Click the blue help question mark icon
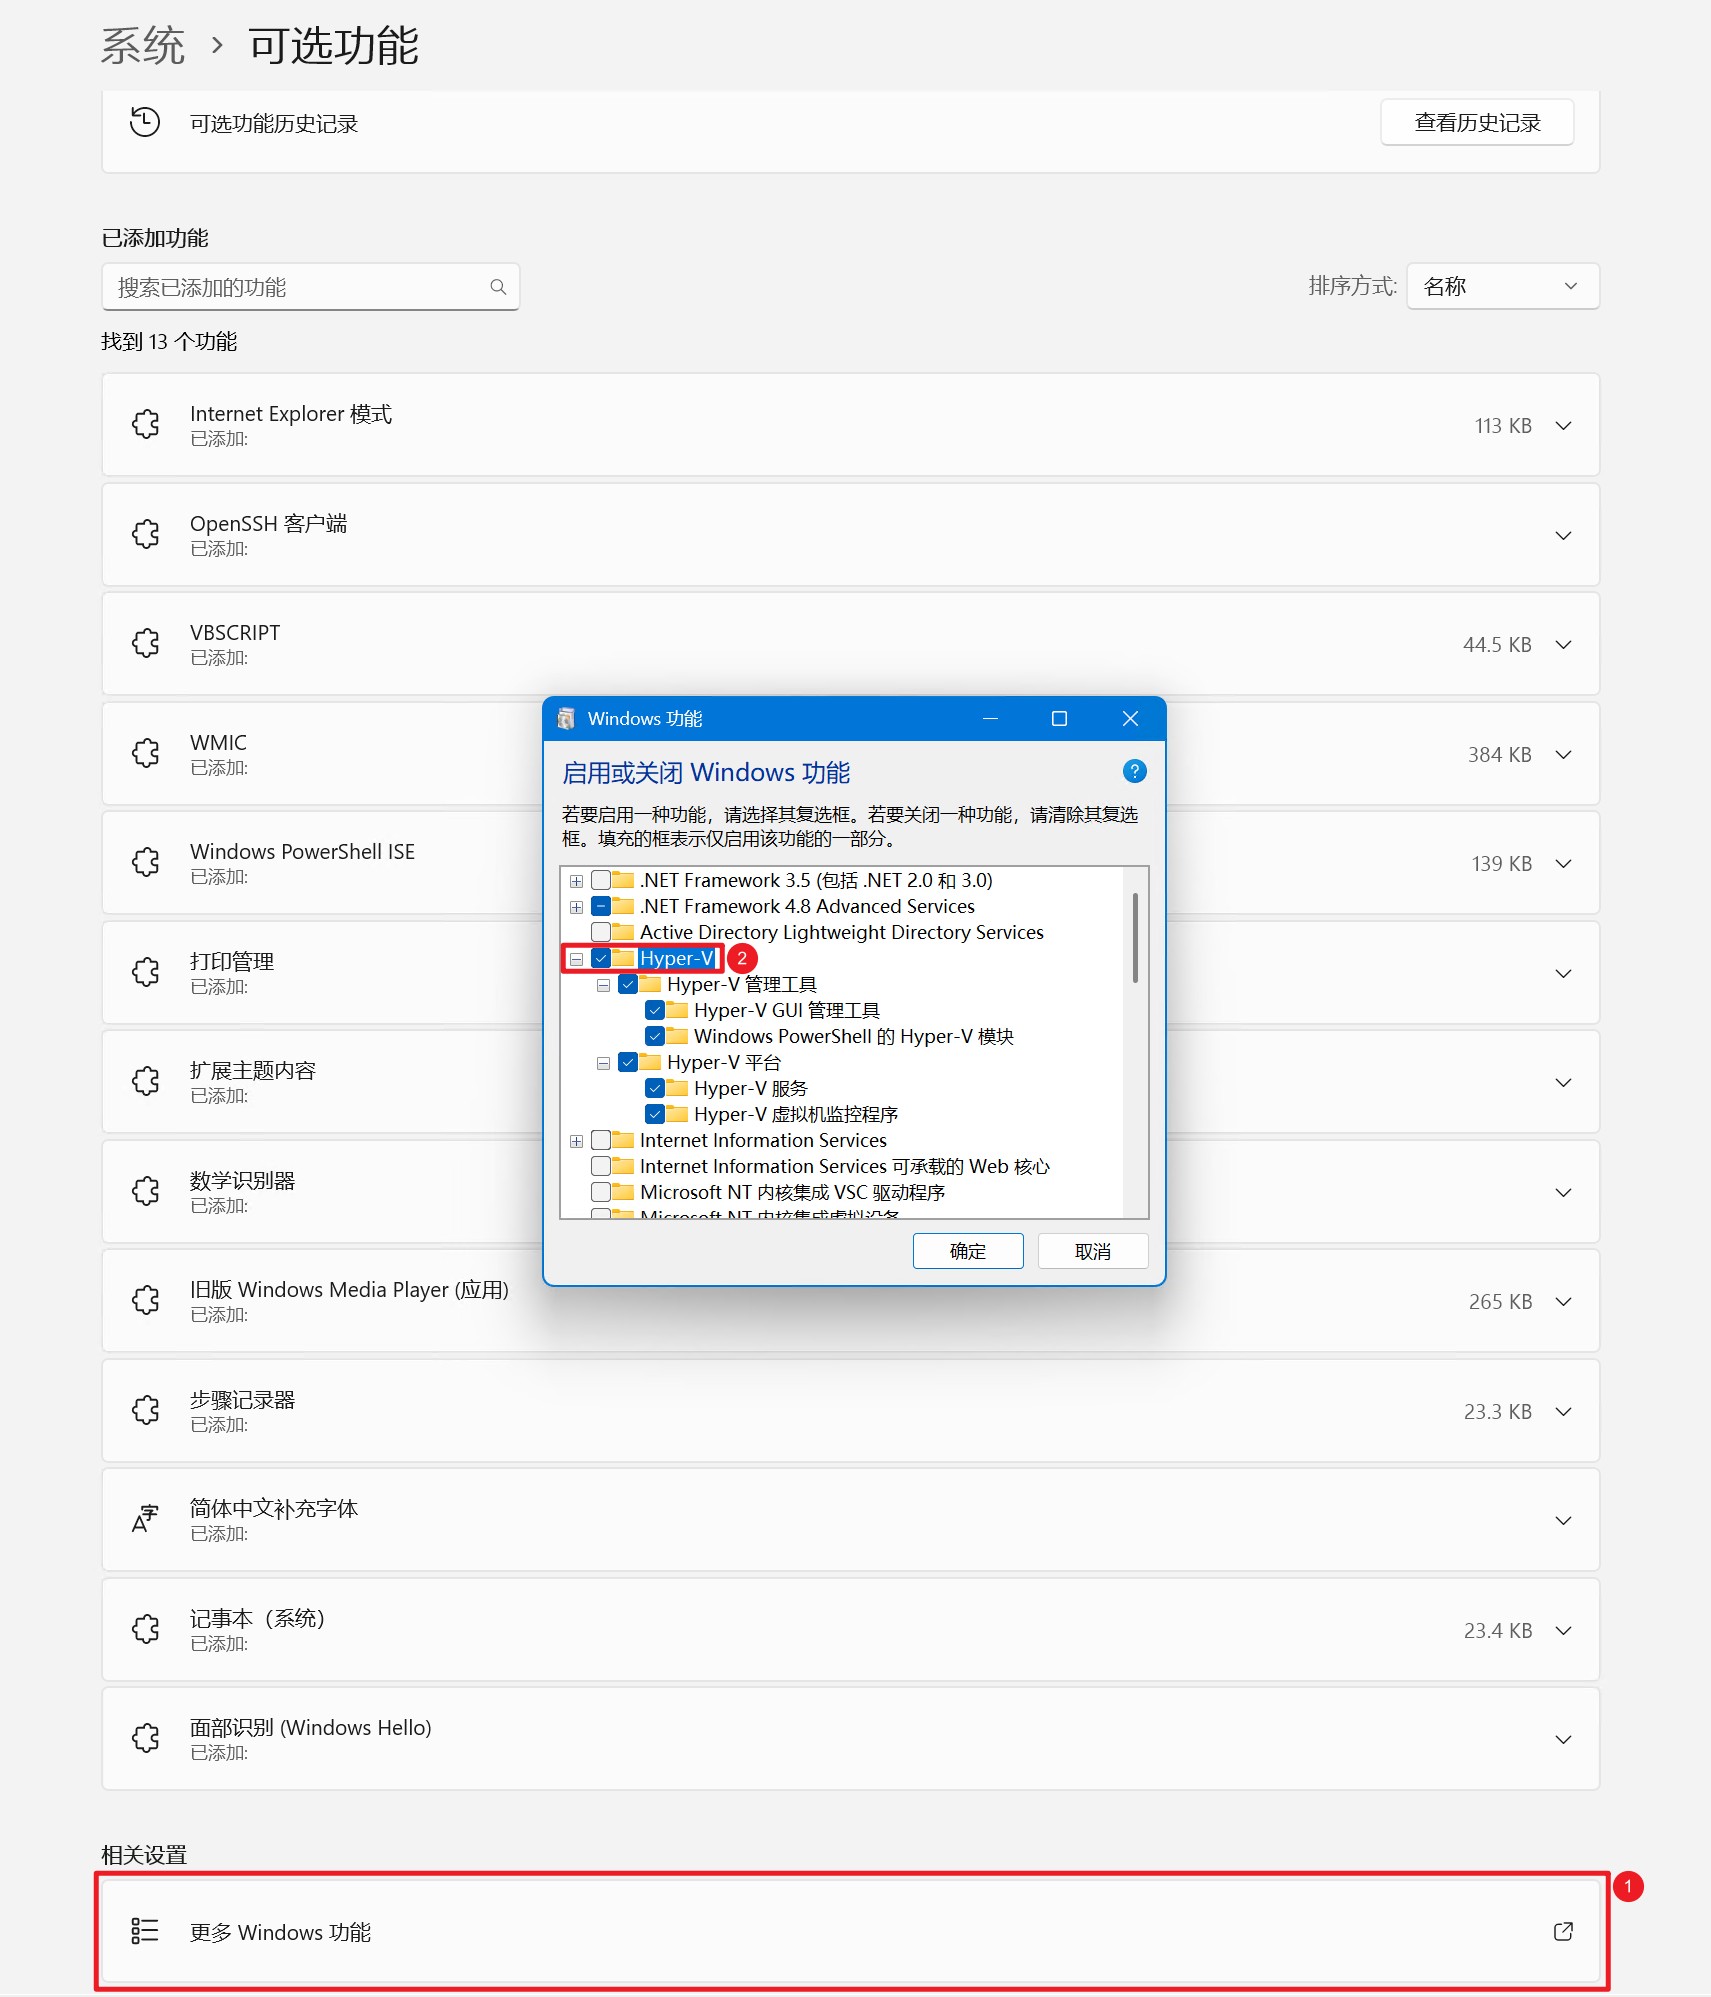 (x=1134, y=771)
